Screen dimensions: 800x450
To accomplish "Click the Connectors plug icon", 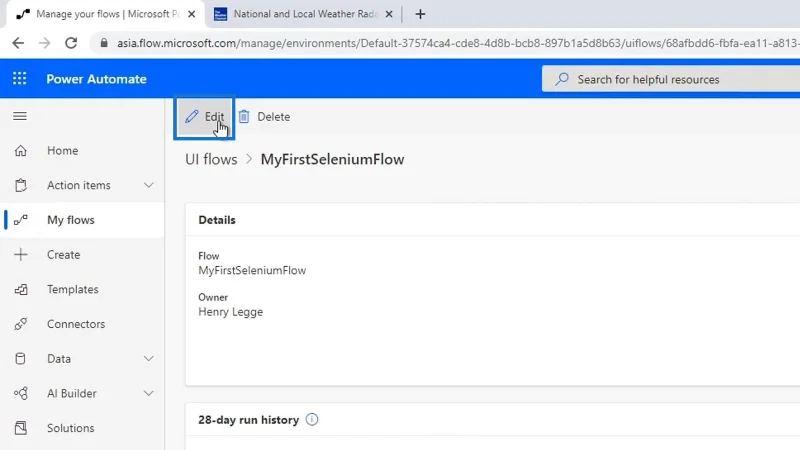I will (x=20, y=324).
